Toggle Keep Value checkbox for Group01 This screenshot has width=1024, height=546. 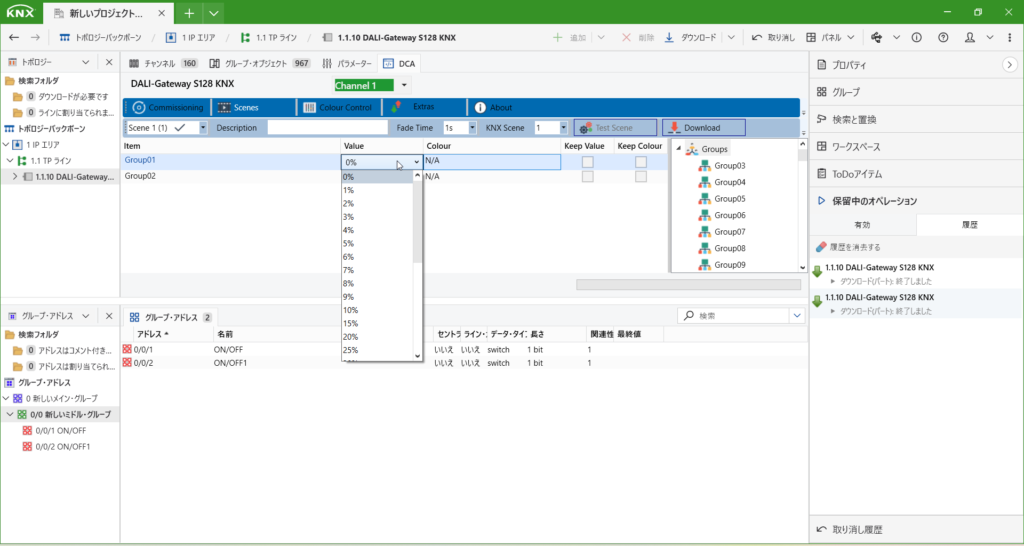[x=588, y=162]
